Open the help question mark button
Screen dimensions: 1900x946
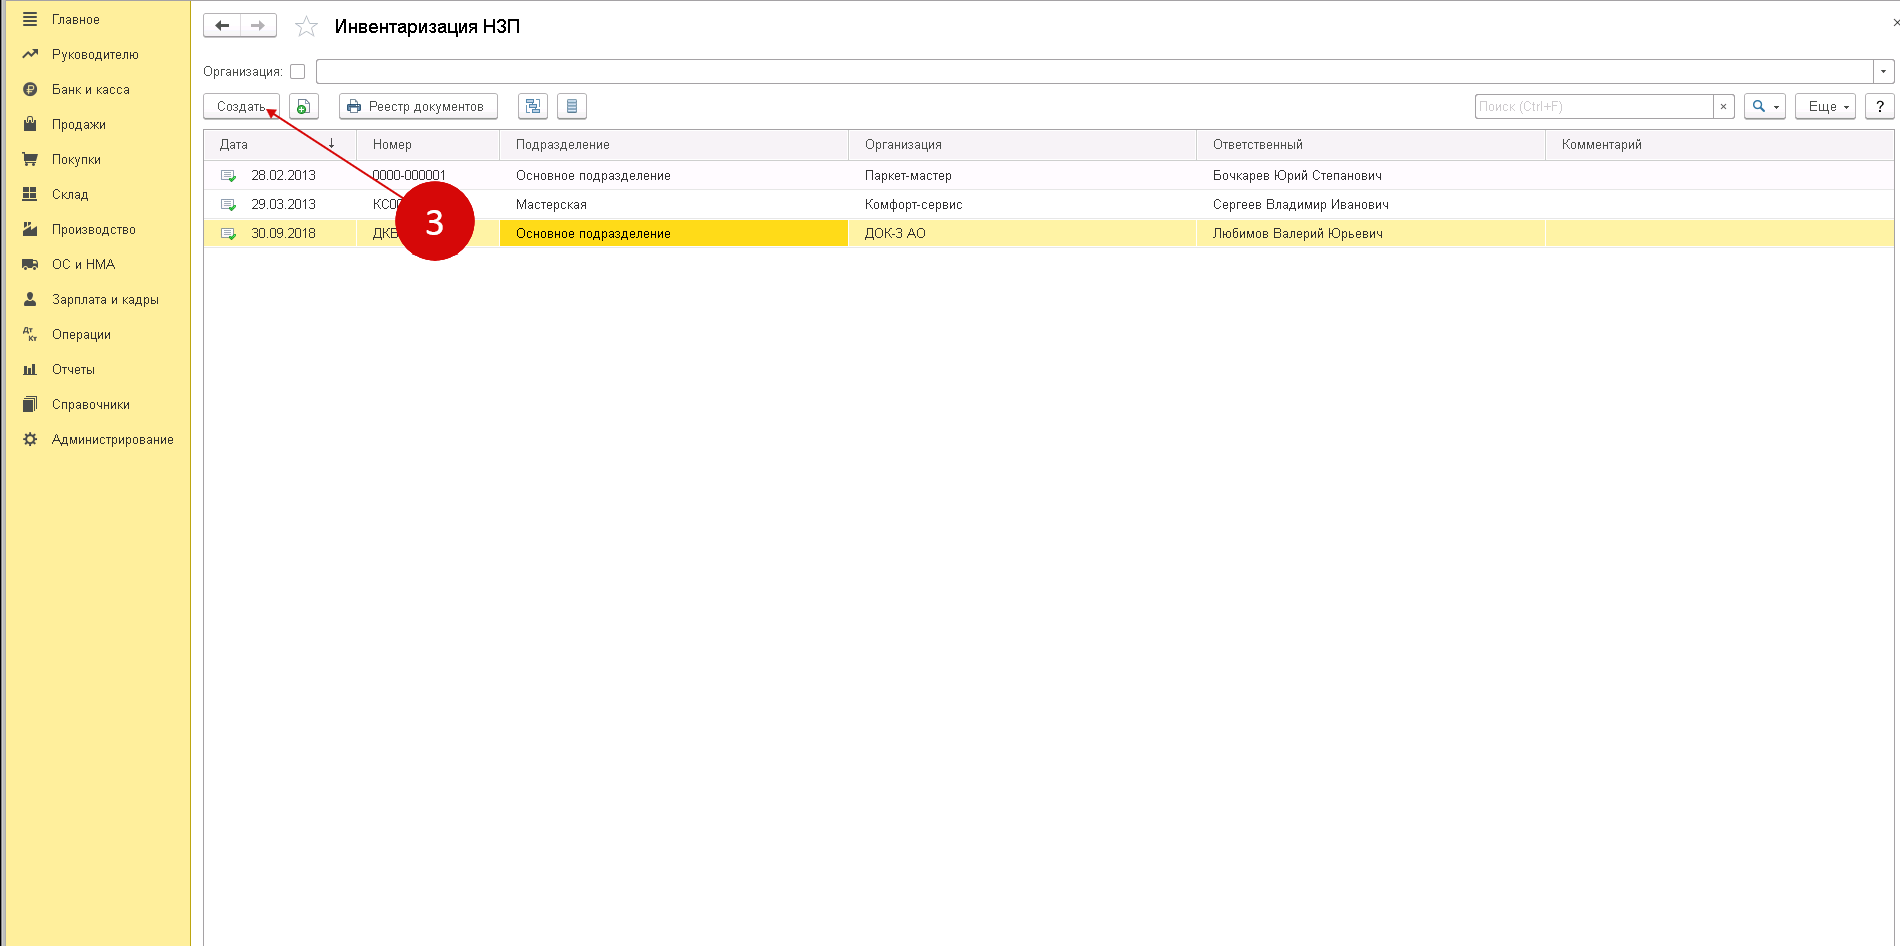tap(1879, 107)
